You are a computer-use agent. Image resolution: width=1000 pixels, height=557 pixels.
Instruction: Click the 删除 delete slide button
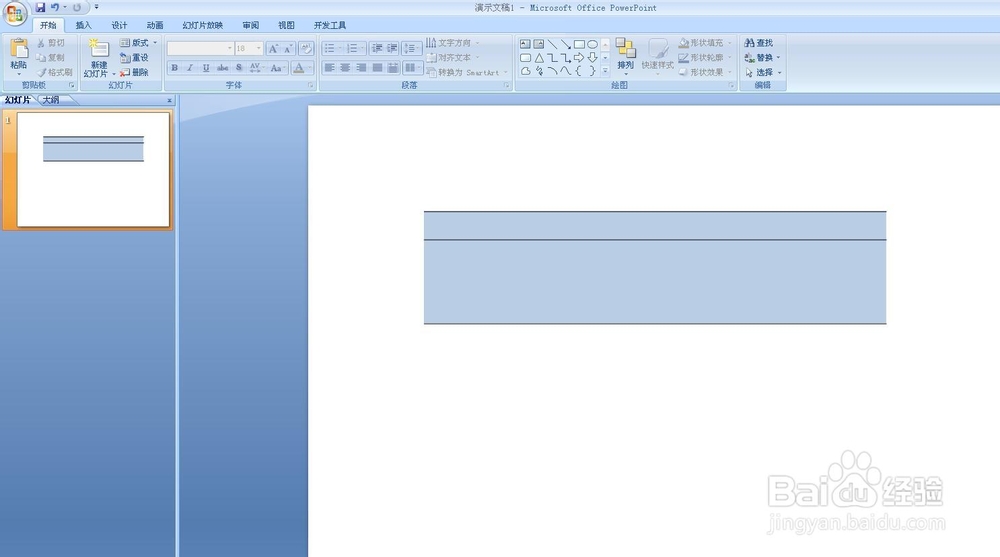135,72
